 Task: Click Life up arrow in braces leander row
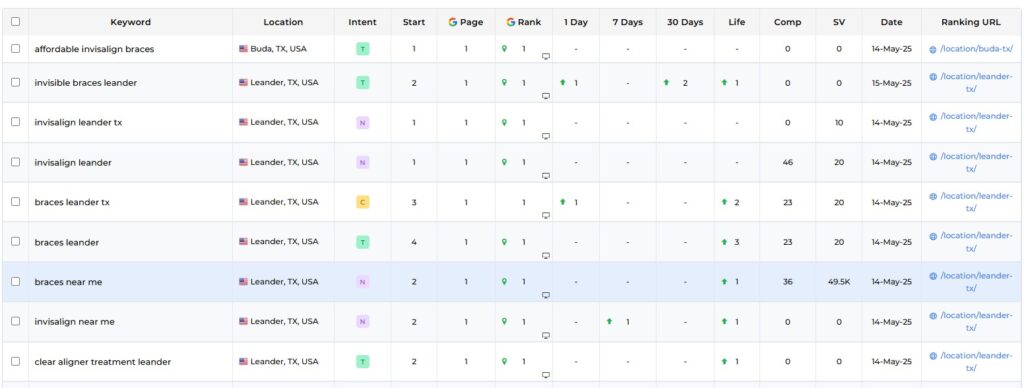(x=724, y=242)
